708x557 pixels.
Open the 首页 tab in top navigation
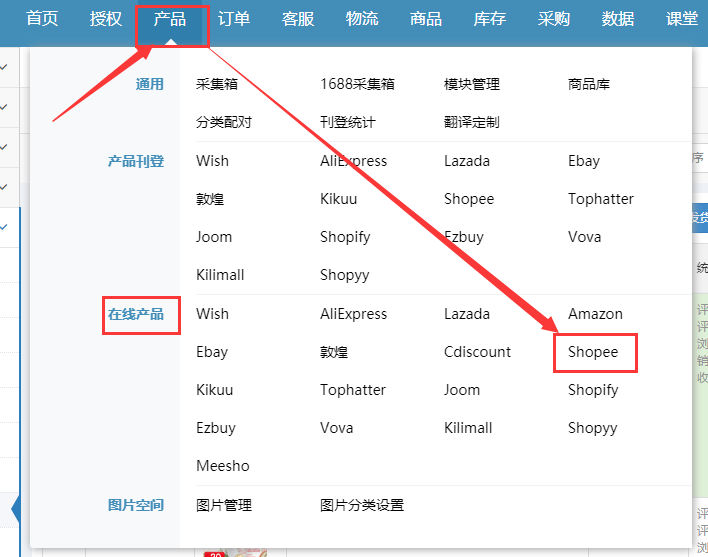click(x=42, y=19)
